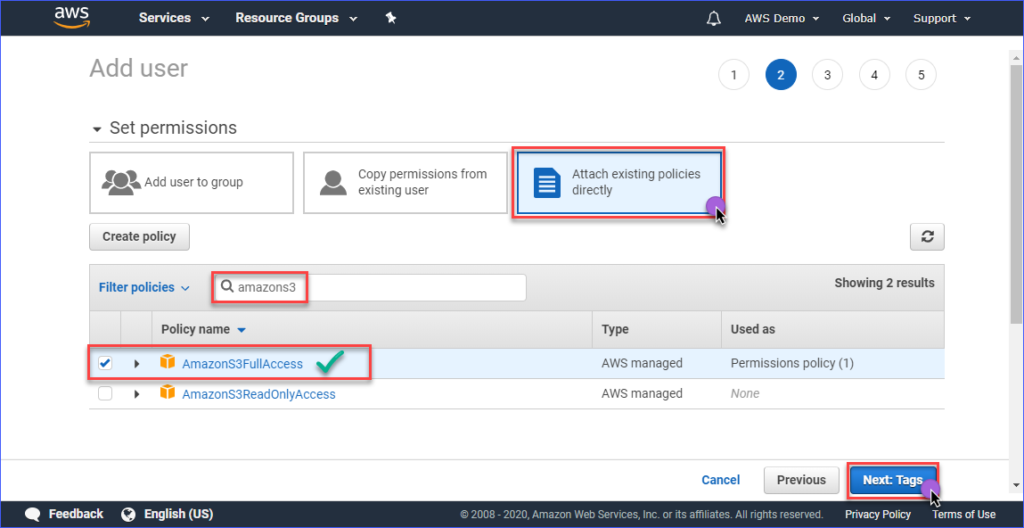
Task: Open the Privacy Policy link
Action: coord(878,514)
